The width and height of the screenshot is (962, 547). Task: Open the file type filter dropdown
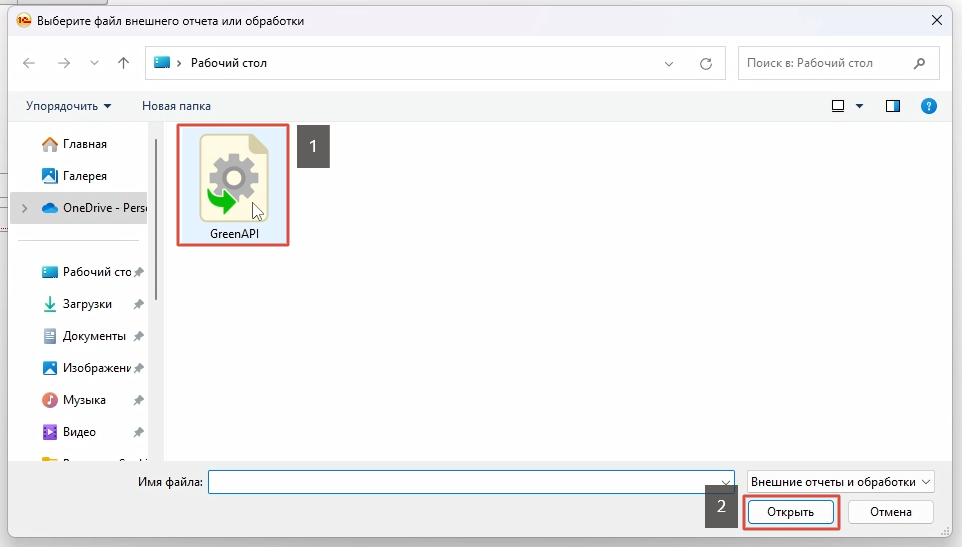click(840, 482)
